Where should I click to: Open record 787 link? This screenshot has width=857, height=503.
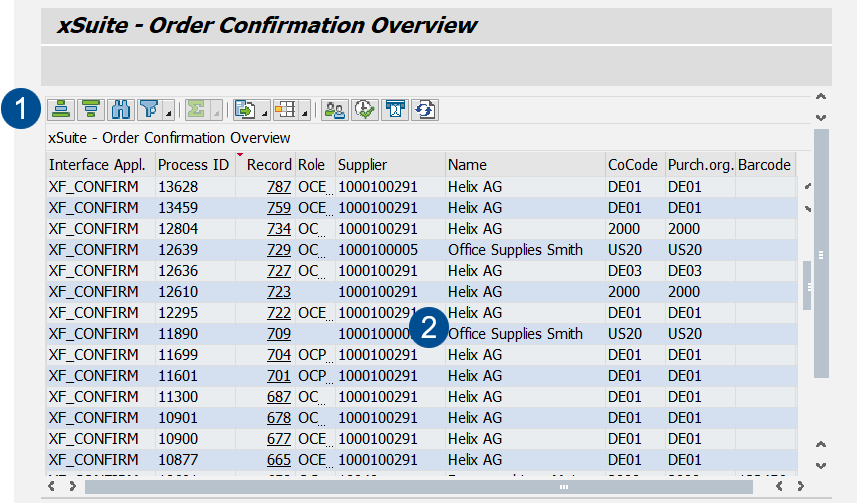coord(278,187)
